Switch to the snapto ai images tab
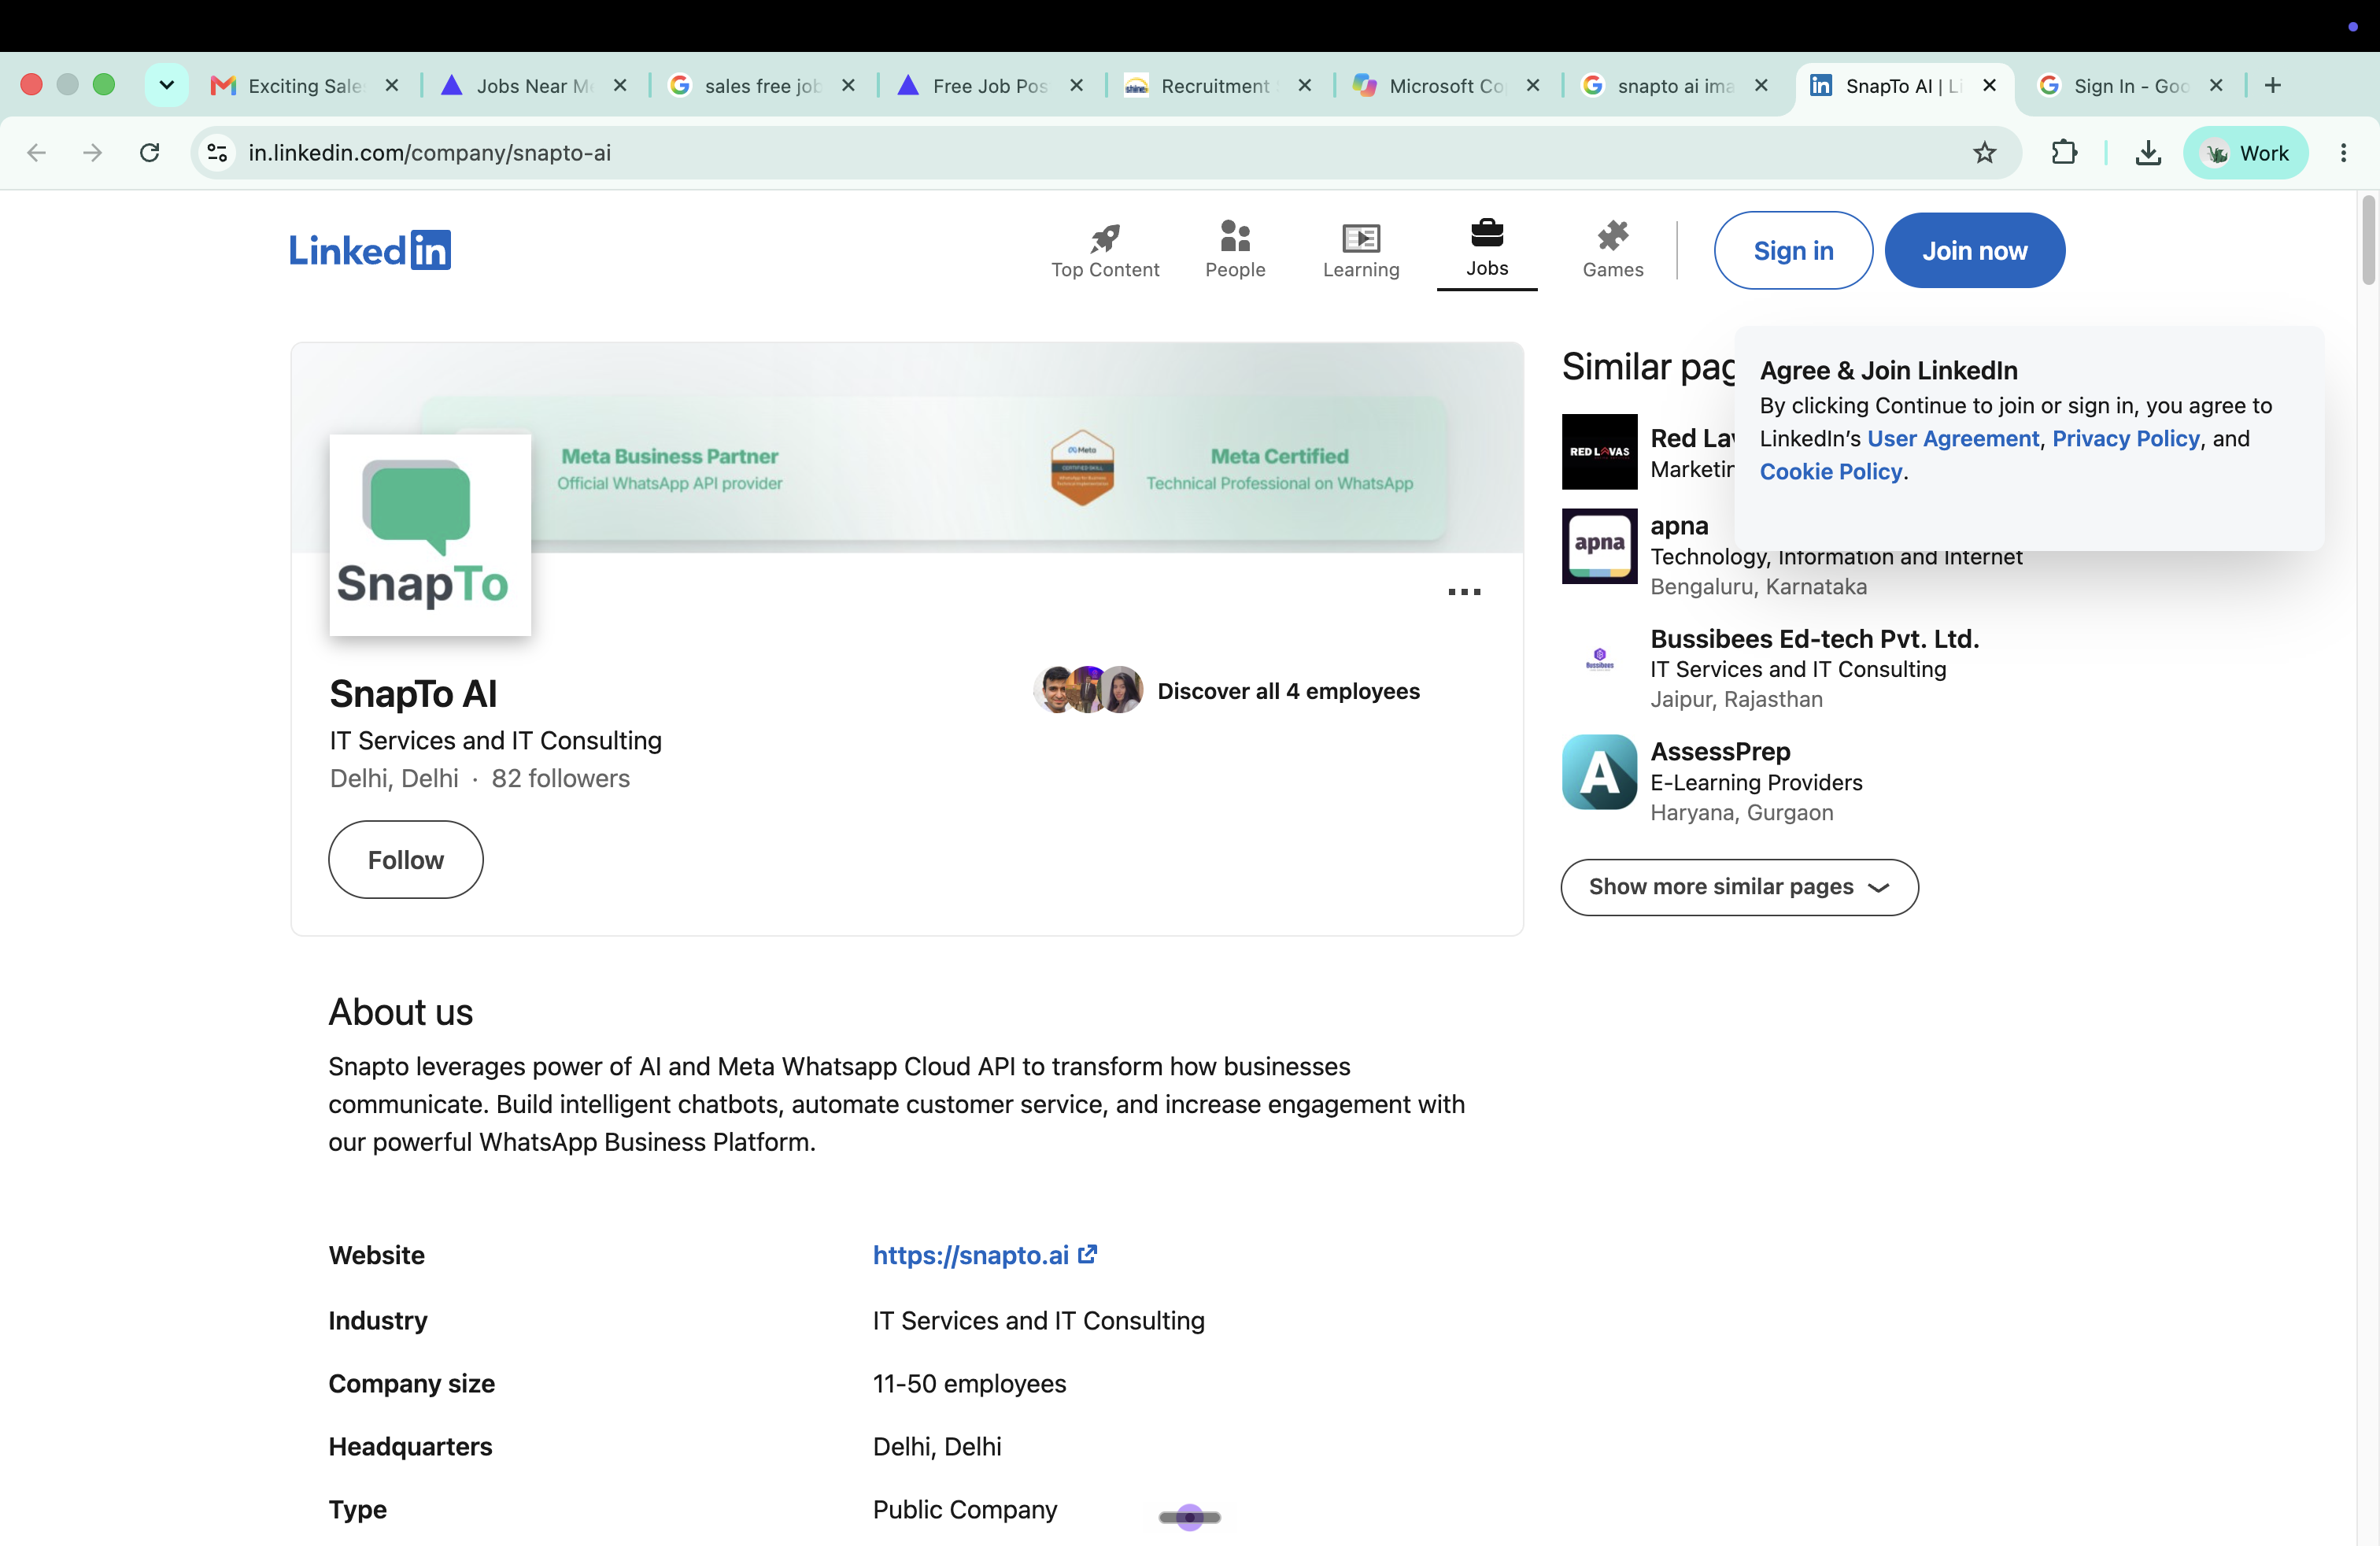Image resolution: width=2380 pixels, height=1546 pixels. point(1674,86)
